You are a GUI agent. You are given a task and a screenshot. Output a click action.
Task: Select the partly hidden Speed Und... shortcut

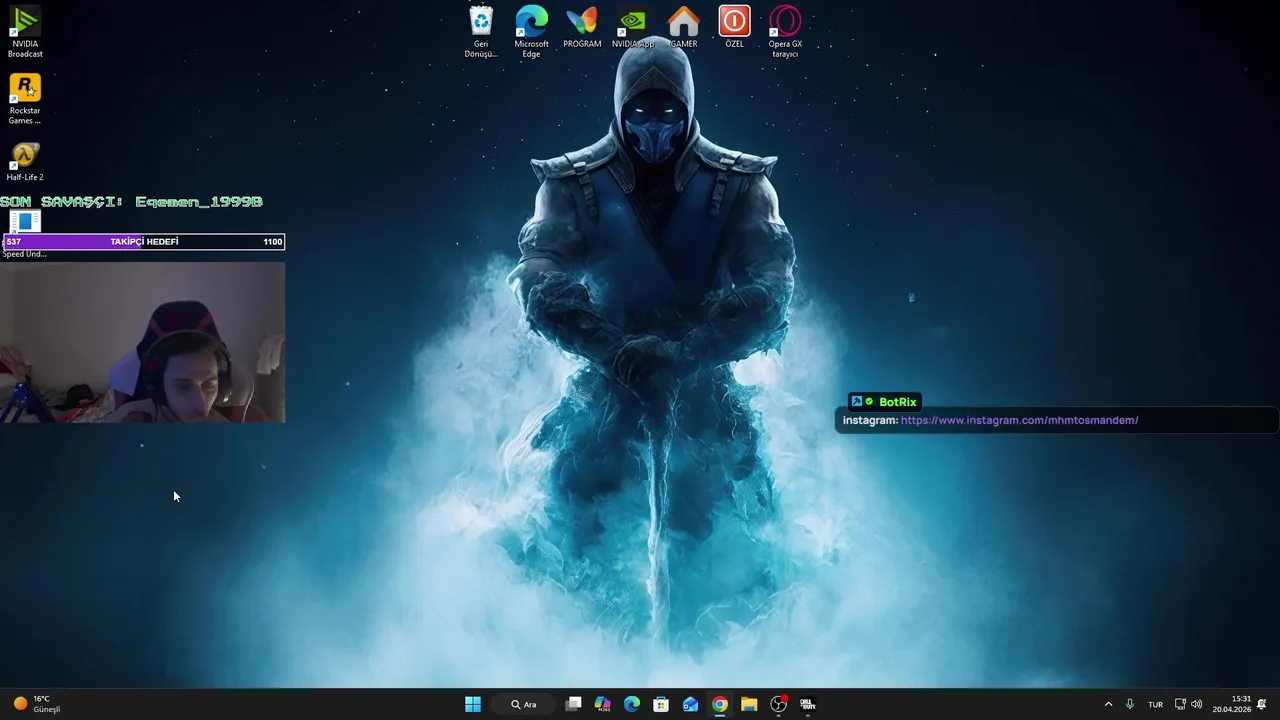[24, 232]
